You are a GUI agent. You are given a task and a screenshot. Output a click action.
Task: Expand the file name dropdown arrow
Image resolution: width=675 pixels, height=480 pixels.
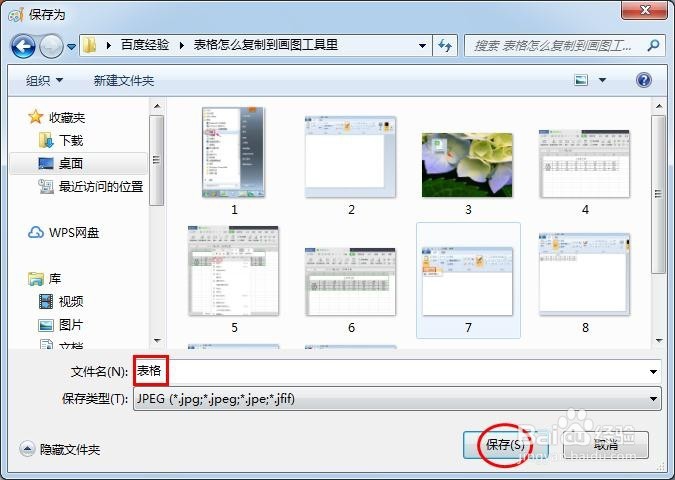(653, 372)
